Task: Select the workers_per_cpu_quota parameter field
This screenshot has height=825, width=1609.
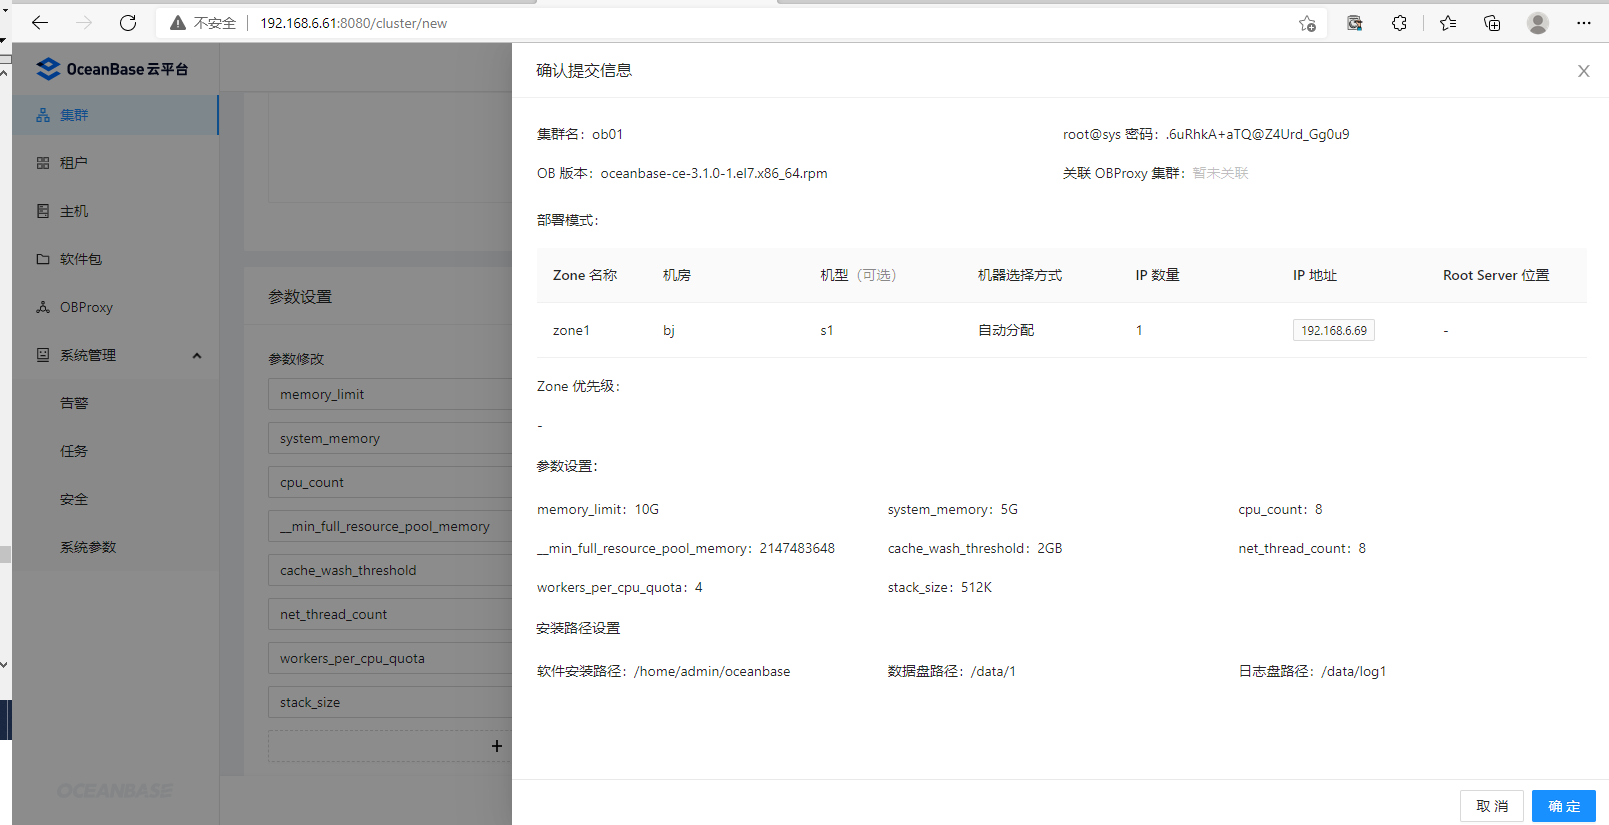Action: pos(390,658)
